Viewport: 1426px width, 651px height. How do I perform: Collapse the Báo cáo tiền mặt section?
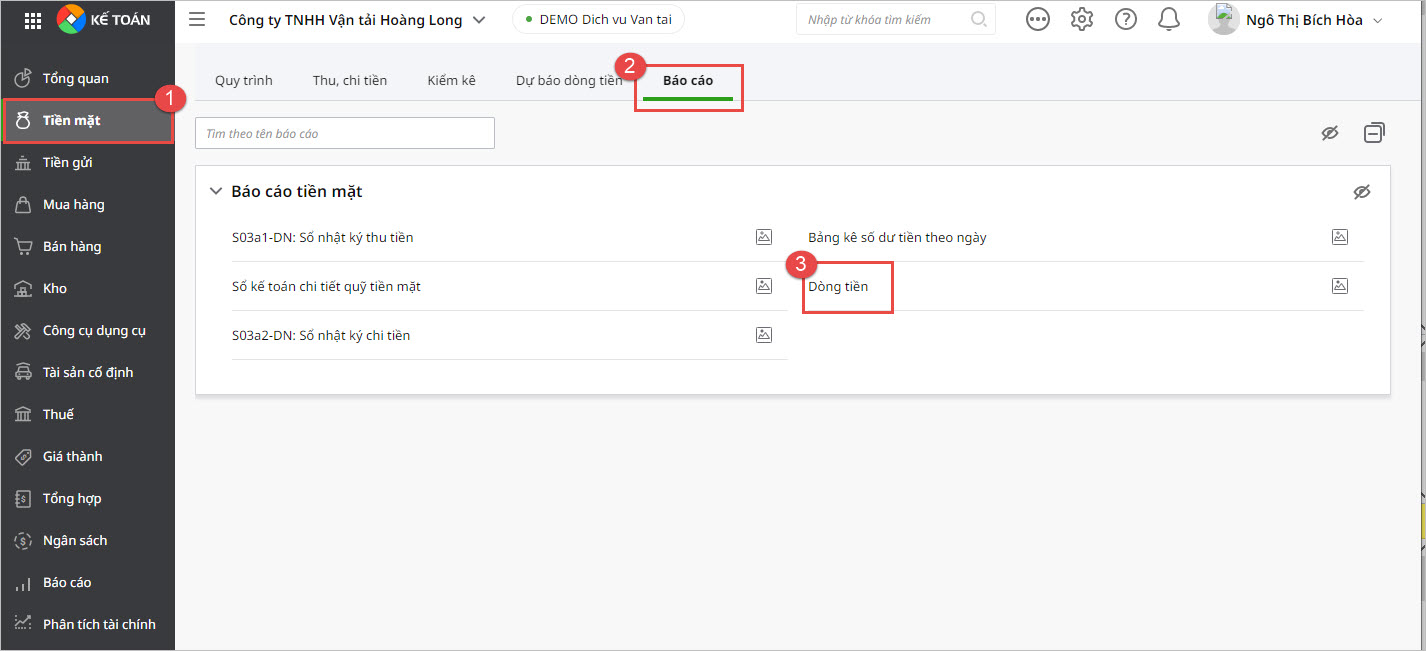click(x=216, y=192)
